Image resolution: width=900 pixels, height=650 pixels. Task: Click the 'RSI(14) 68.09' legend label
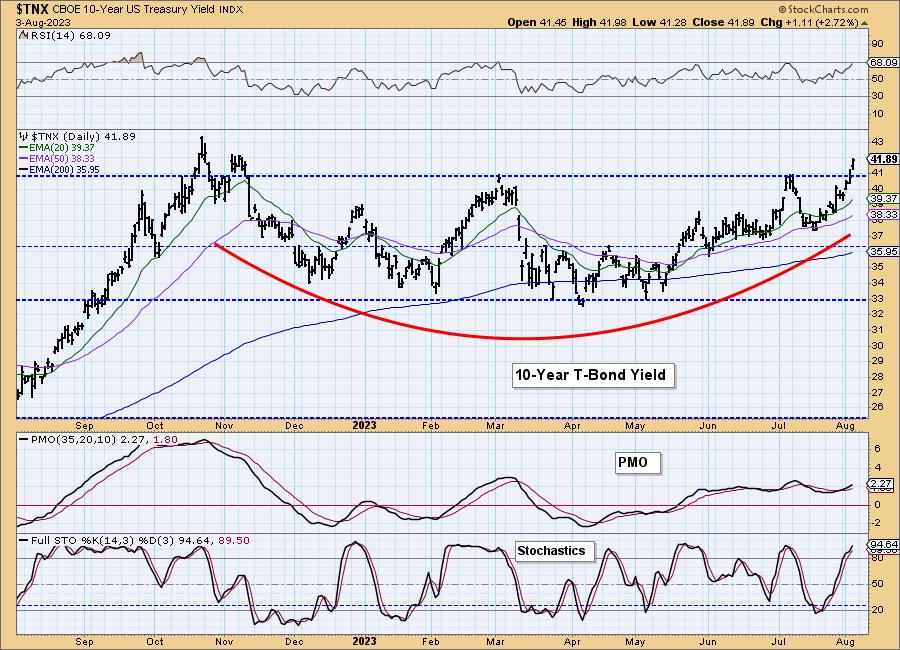pos(69,35)
